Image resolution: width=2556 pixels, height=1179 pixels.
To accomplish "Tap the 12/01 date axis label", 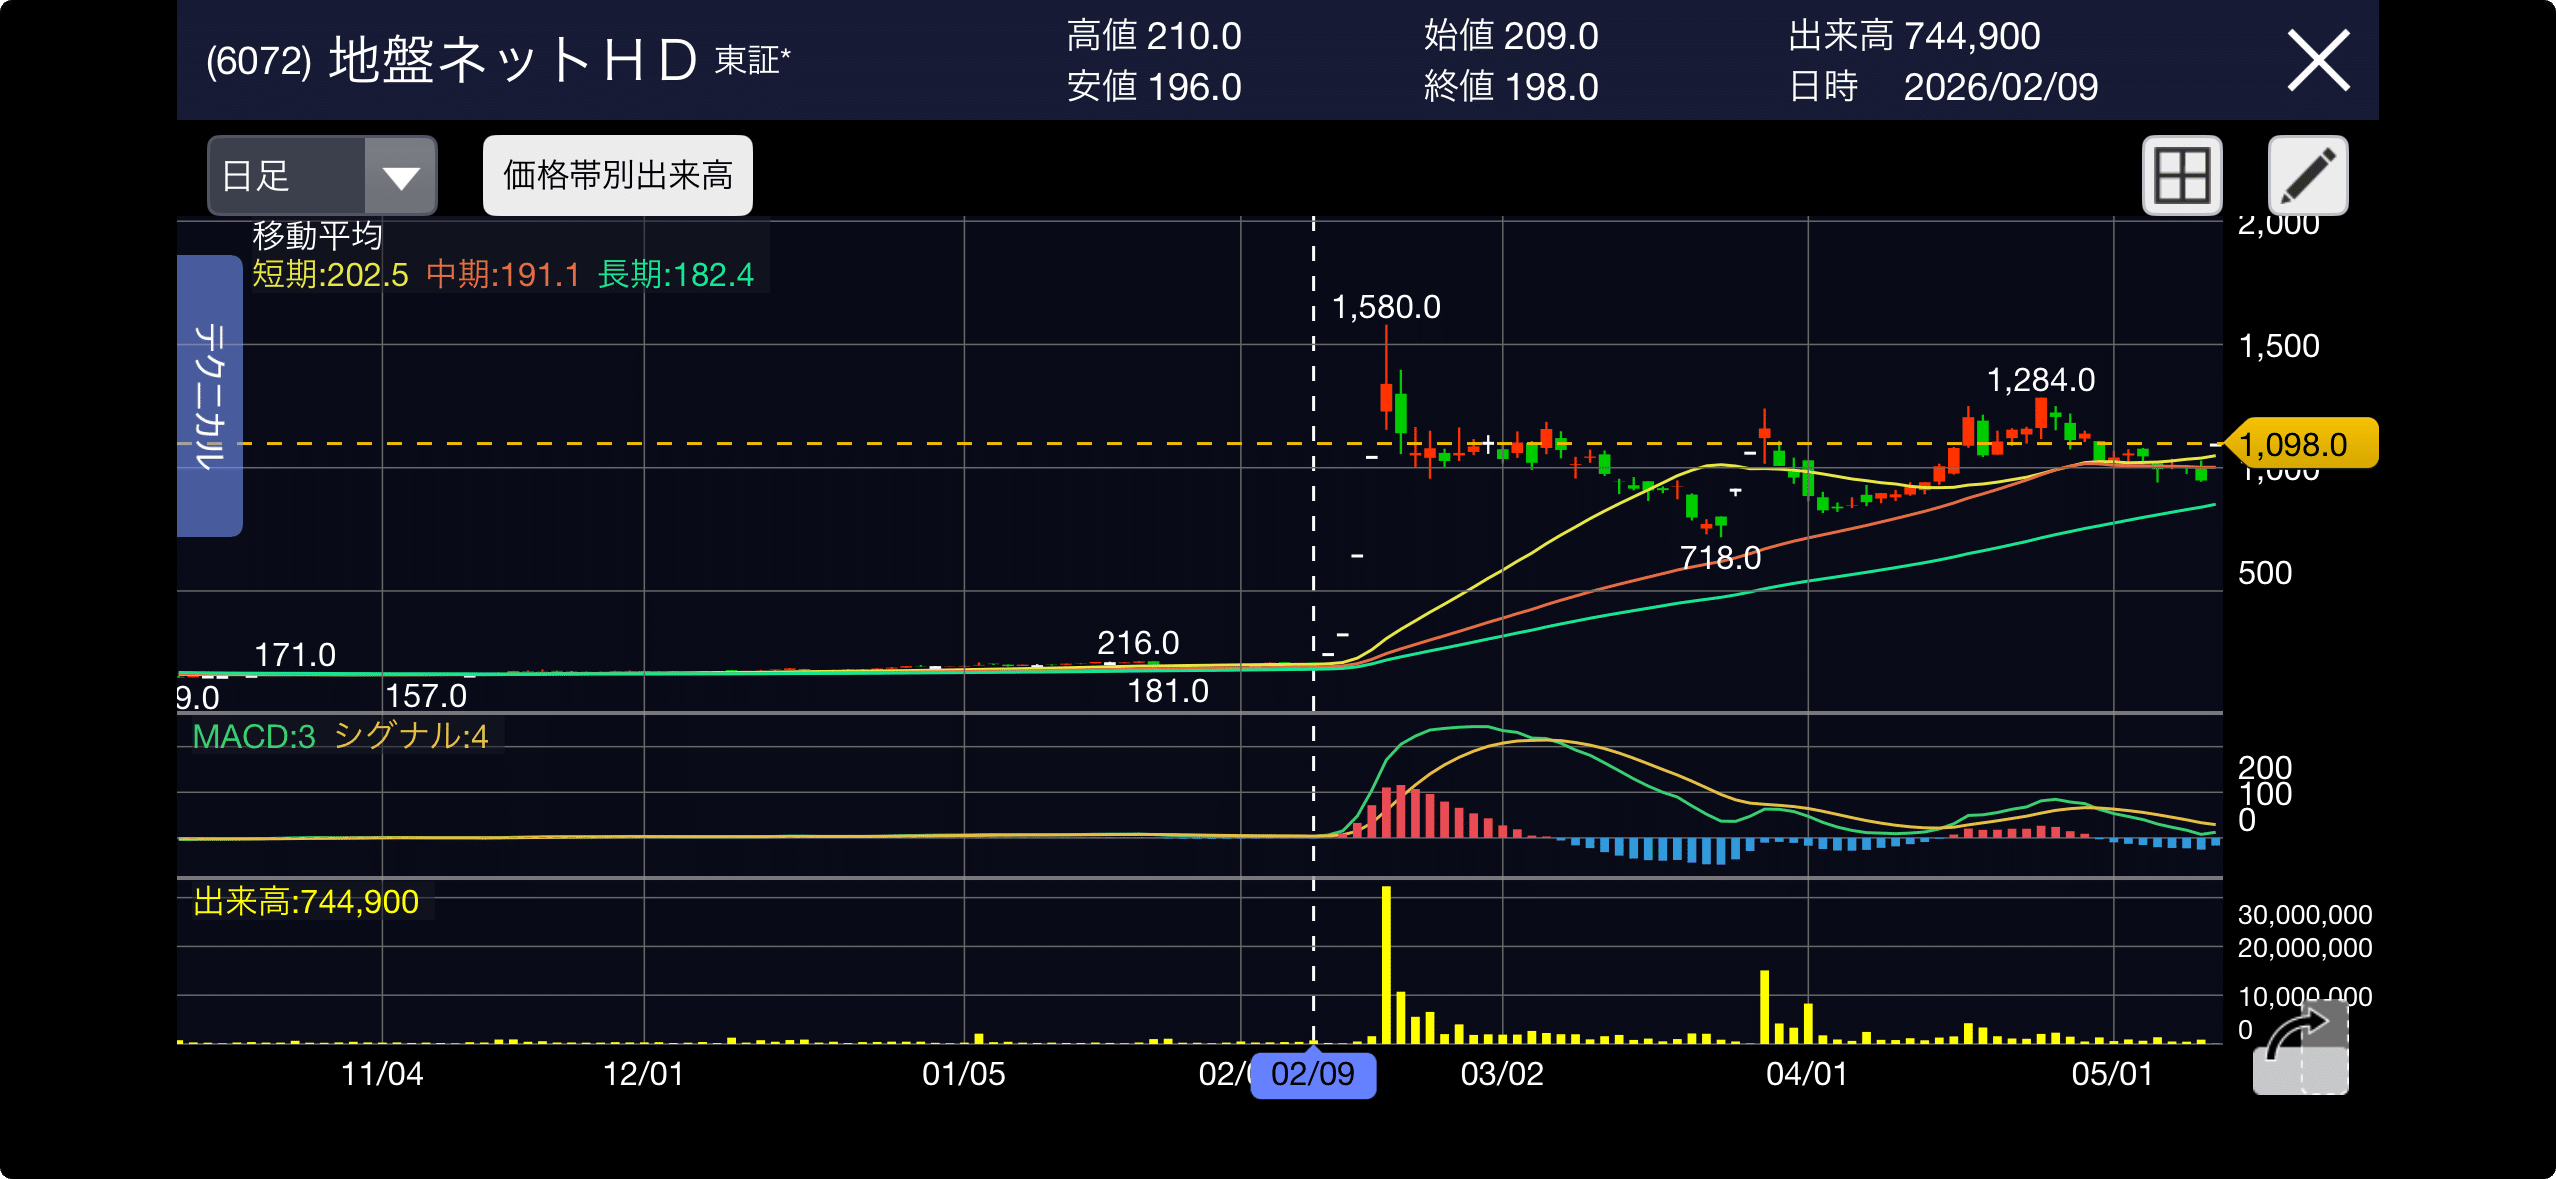I will pos(644,1074).
